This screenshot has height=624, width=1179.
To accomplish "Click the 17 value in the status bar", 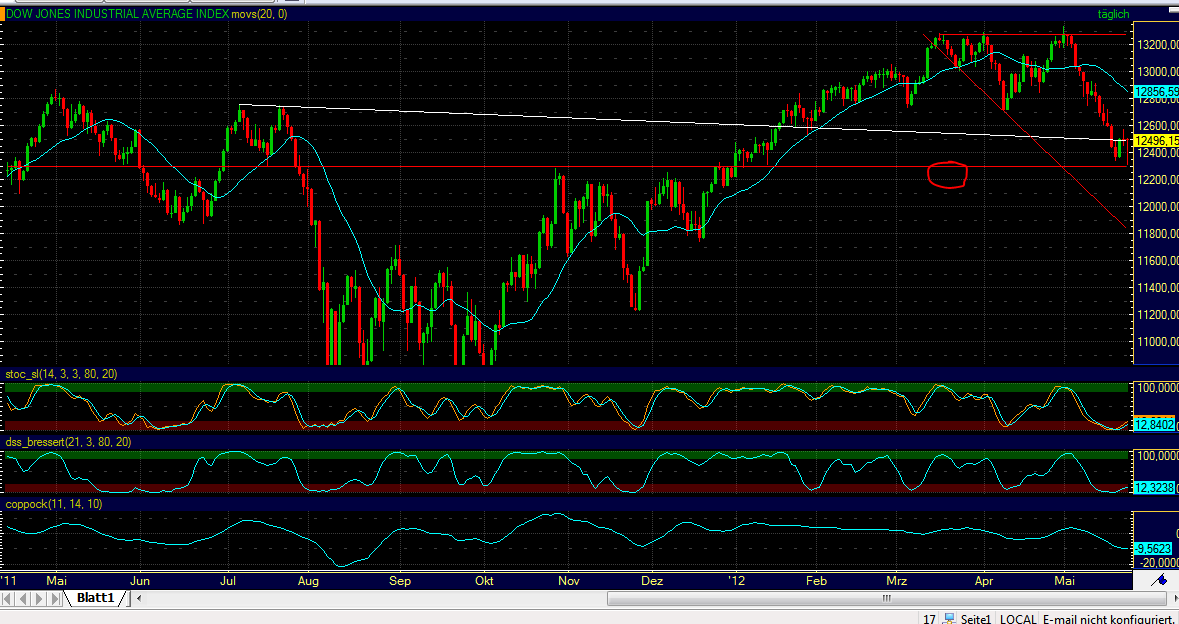I will tap(929, 619).
